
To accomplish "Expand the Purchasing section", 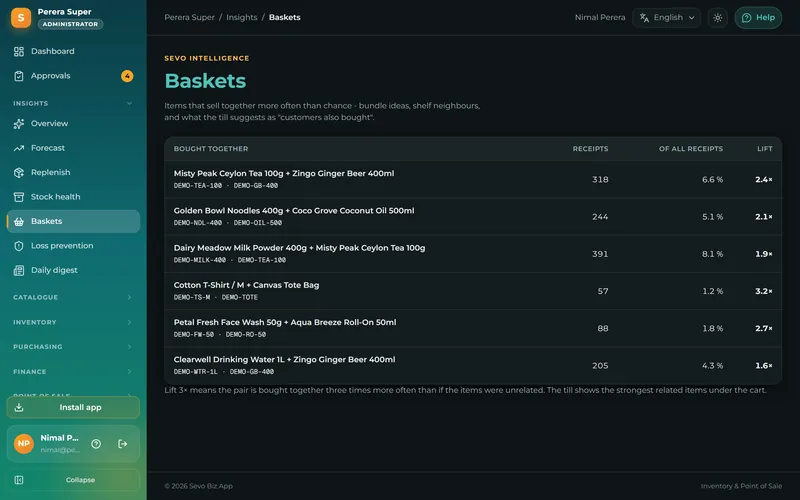I will click(73, 346).
